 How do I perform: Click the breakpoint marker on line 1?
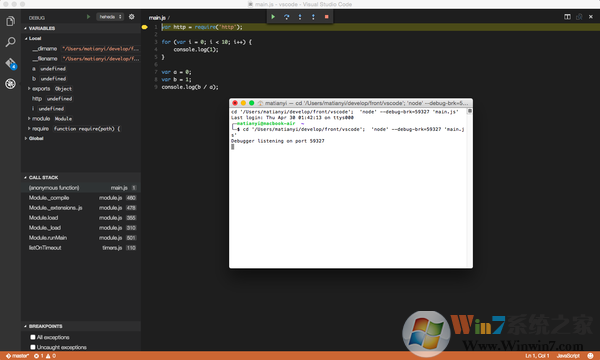coord(145,27)
